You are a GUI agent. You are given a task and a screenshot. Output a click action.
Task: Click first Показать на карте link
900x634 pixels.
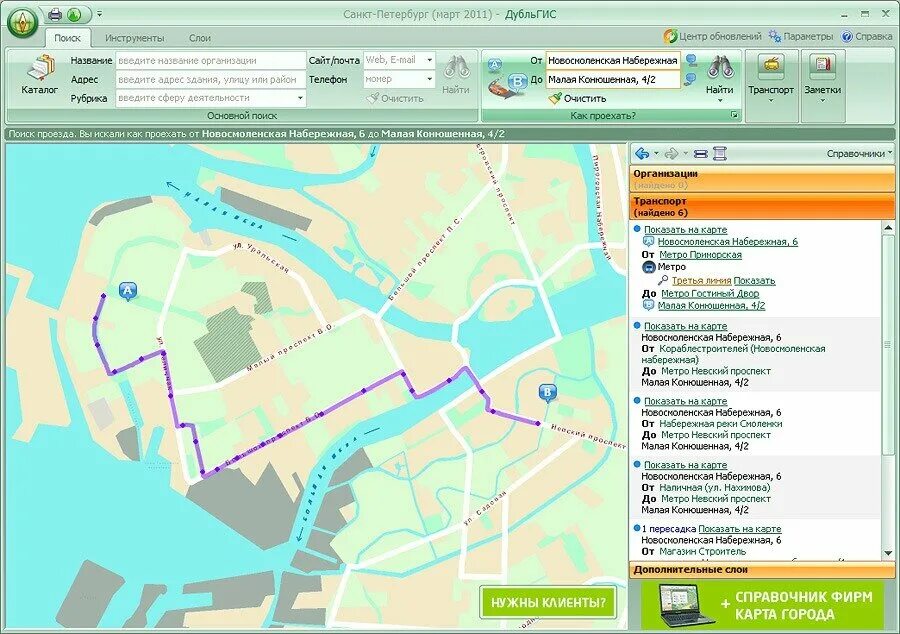point(685,230)
